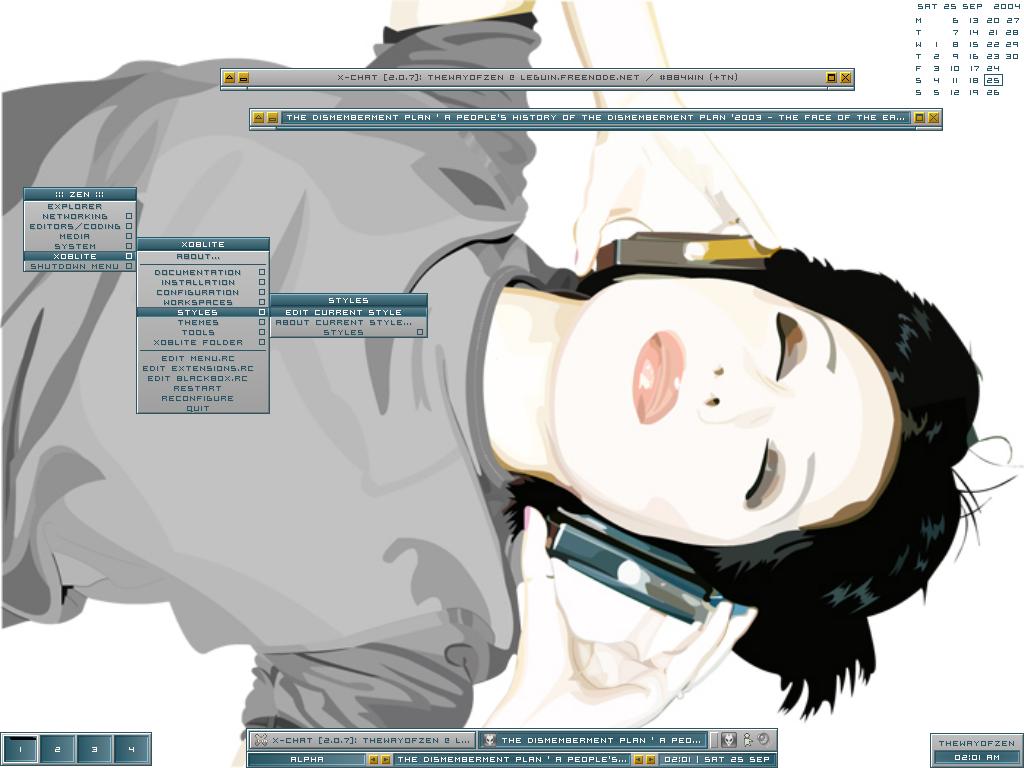Open Explorer from the Zen menu
The height and width of the screenshot is (768, 1024).
[x=80, y=206]
